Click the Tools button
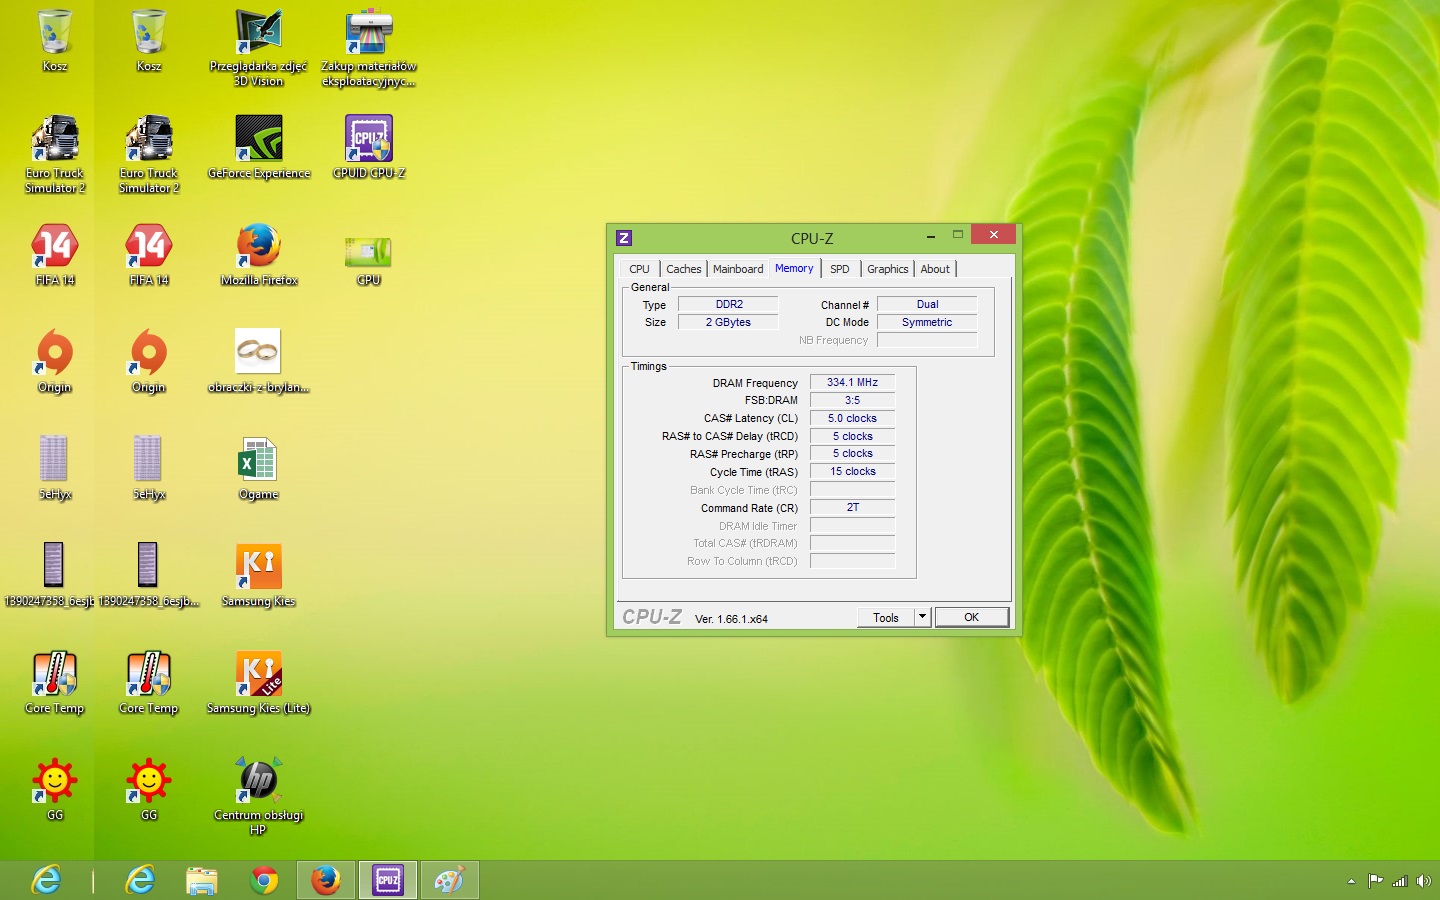 coord(885,617)
